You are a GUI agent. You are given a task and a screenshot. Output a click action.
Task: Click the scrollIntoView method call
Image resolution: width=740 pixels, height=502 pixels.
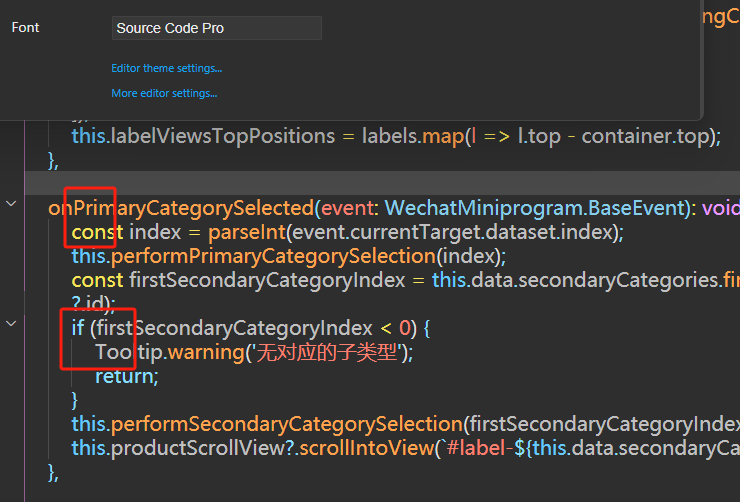pyautogui.click(x=364, y=448)
